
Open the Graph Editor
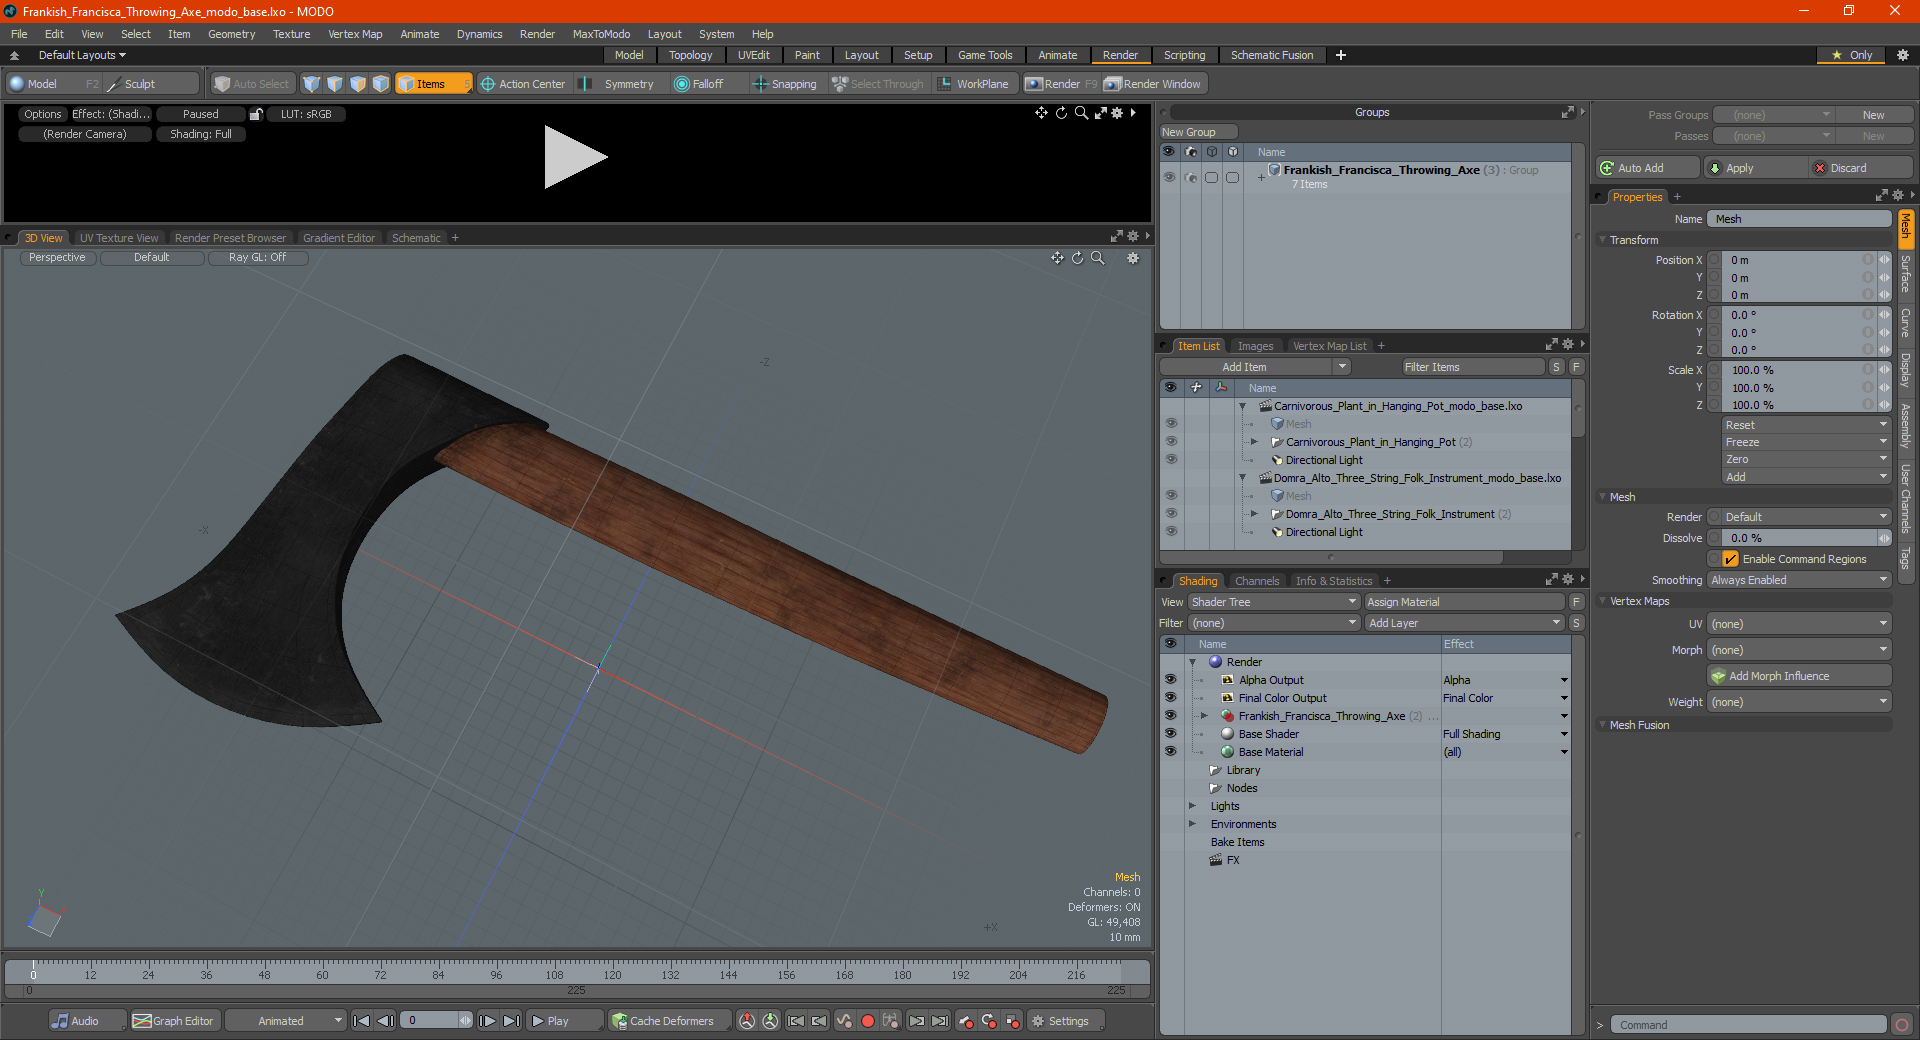(x=174, y=1021)
